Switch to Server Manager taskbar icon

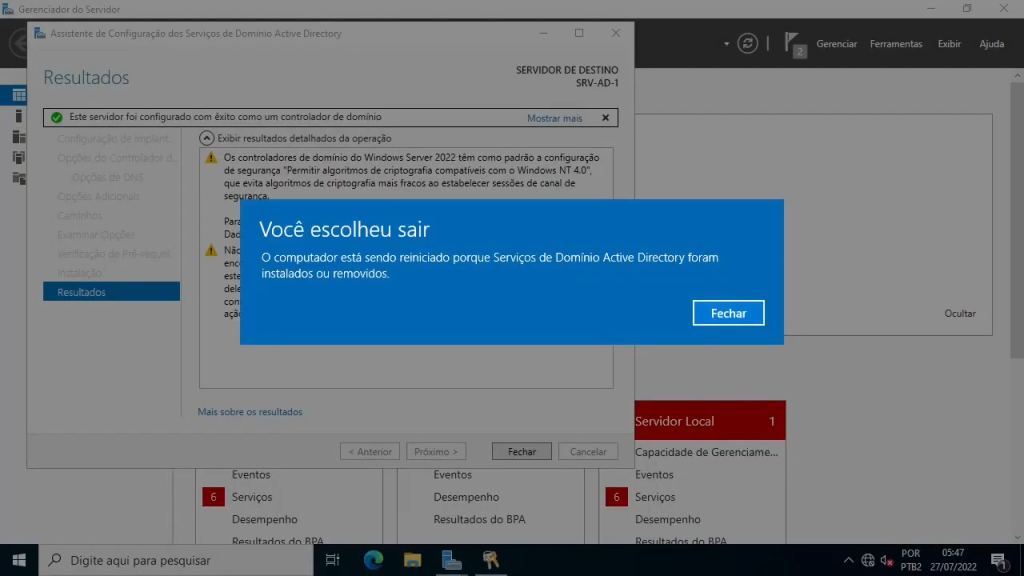pyautogui.click(x=451, y=560)
